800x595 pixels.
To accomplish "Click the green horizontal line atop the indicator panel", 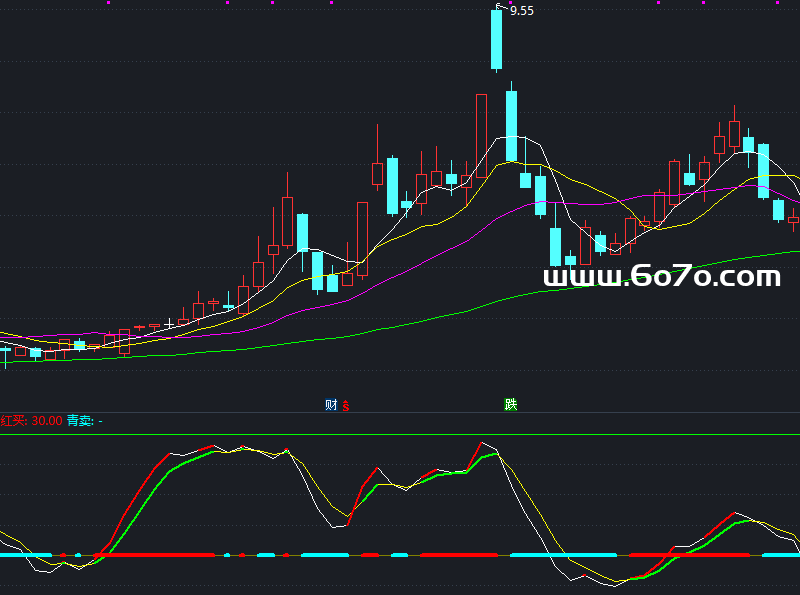I will 400,434.
